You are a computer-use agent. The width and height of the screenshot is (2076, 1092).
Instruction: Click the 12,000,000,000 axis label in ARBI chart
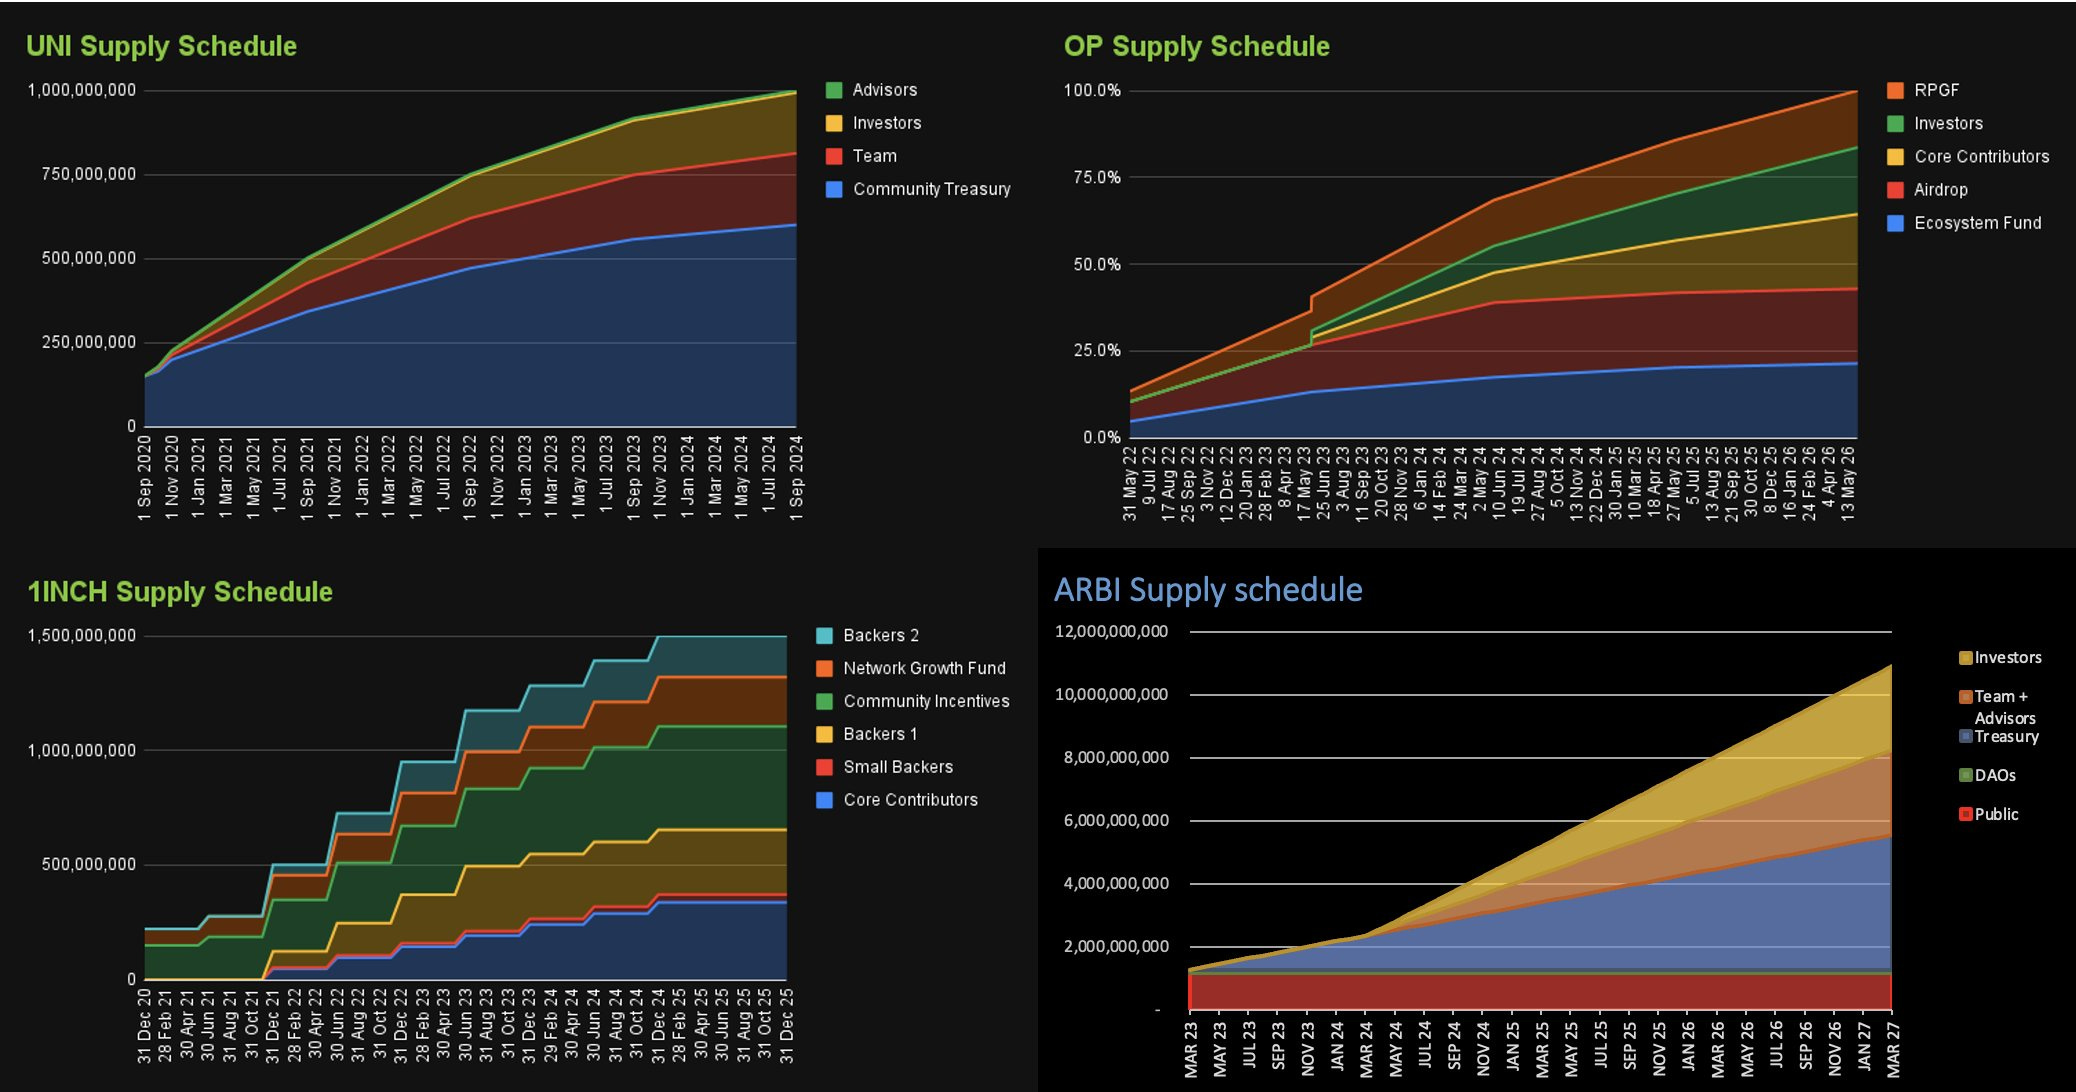(x=1111, y=631)
